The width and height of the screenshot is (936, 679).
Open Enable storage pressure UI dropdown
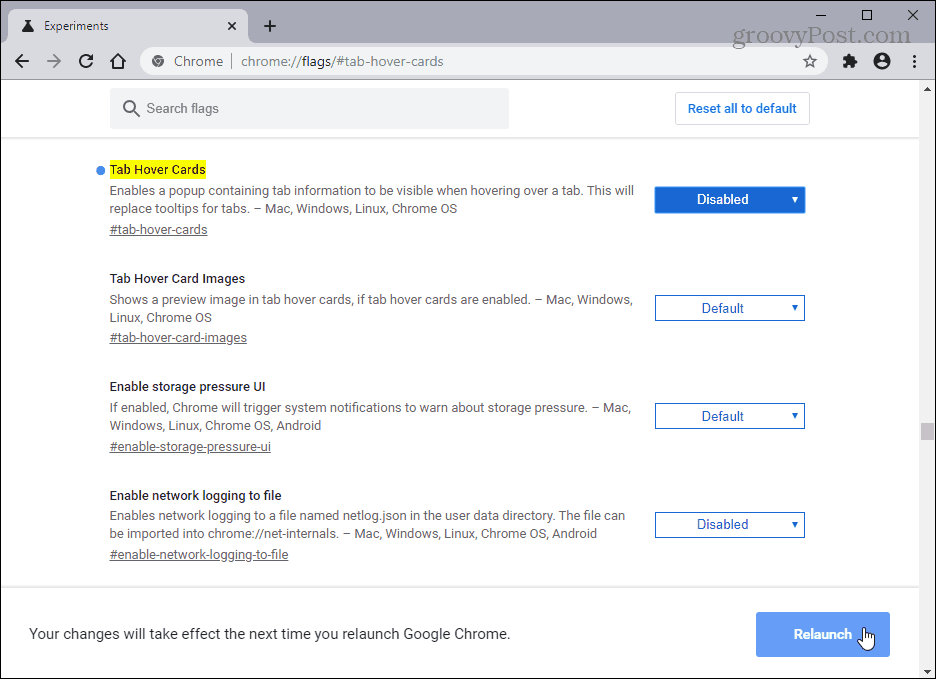click(x=729, y=416)
